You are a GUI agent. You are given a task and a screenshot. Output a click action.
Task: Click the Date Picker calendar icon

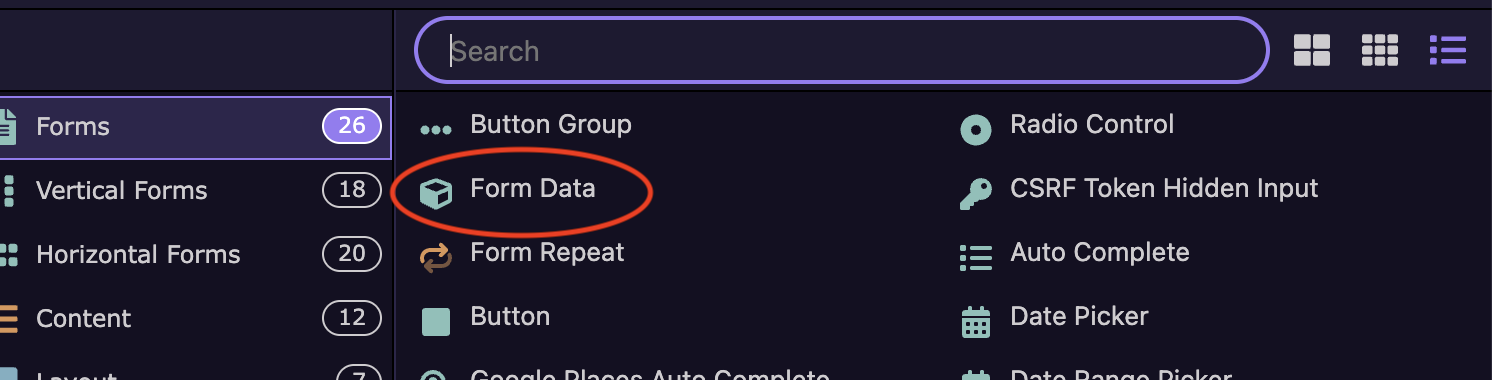click(x=975, y=321)
